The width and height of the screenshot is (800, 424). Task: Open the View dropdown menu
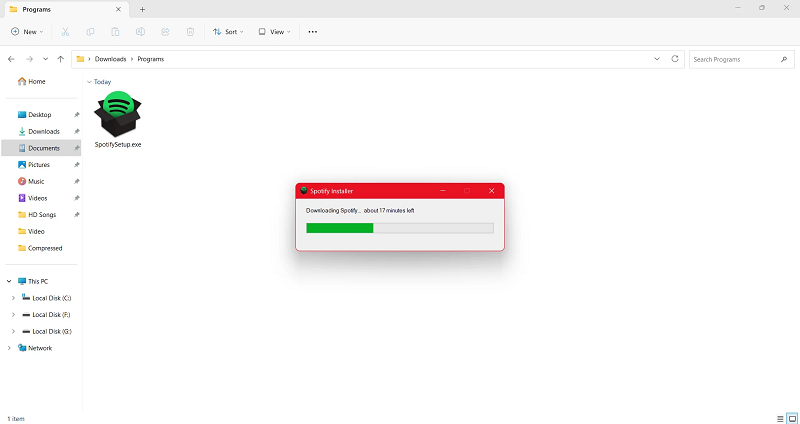click(274, 31)
